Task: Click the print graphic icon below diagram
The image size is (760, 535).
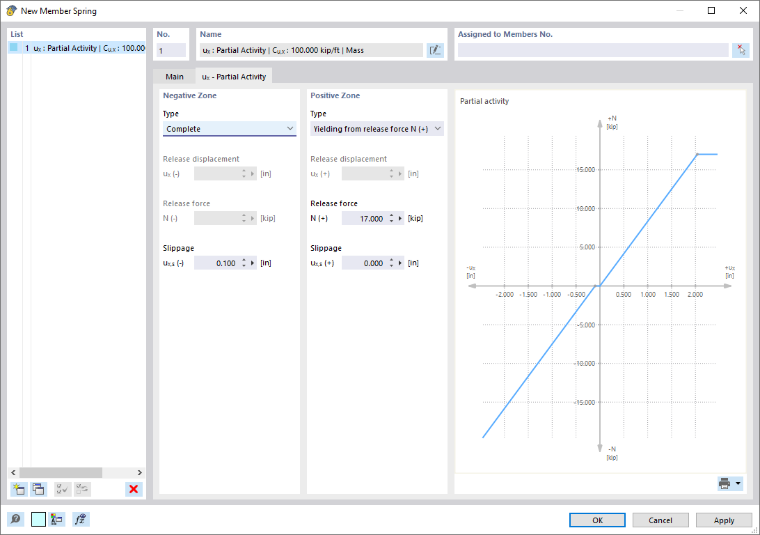Action: 725,483
